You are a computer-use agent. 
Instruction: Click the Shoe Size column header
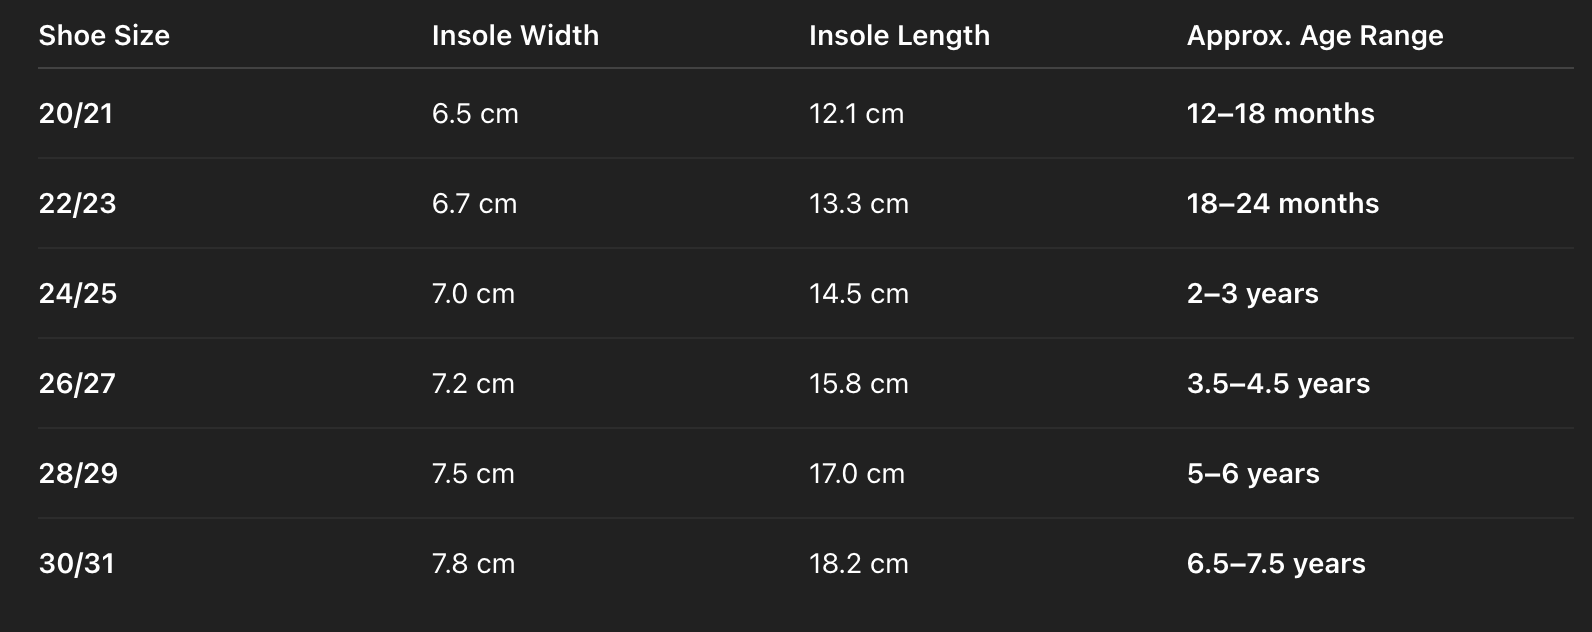pos(104,36)
